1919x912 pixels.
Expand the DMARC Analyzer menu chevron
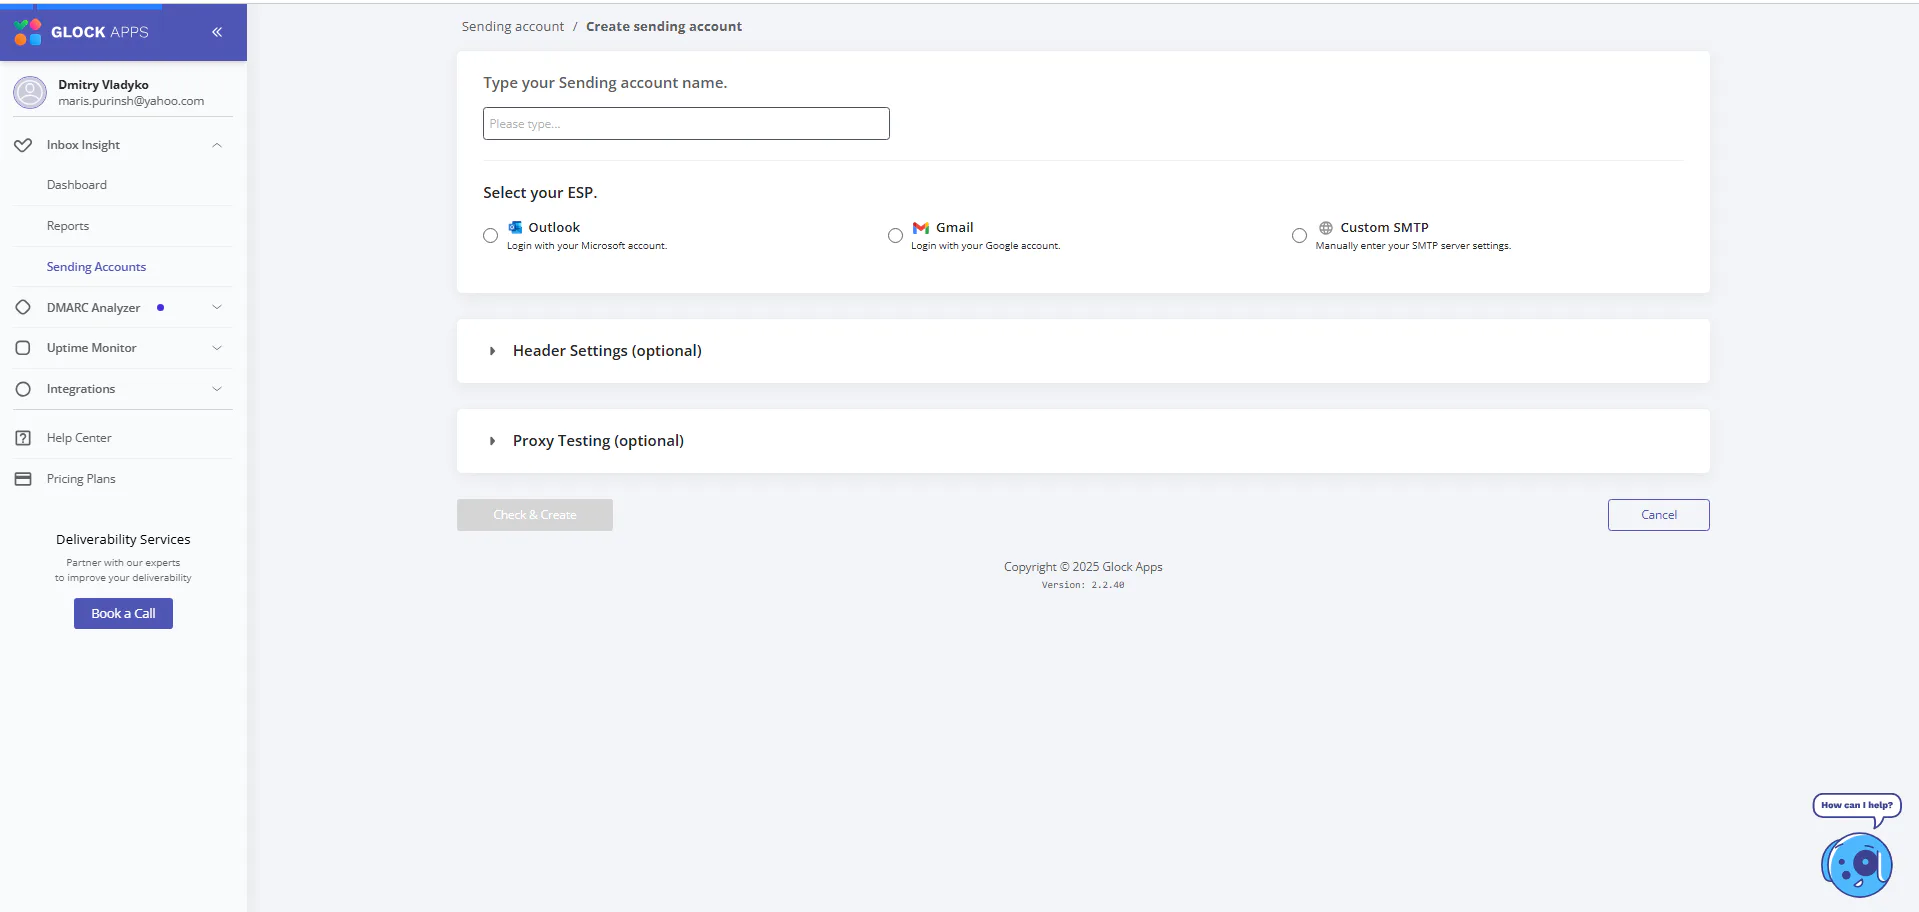[x=217, y=307]
